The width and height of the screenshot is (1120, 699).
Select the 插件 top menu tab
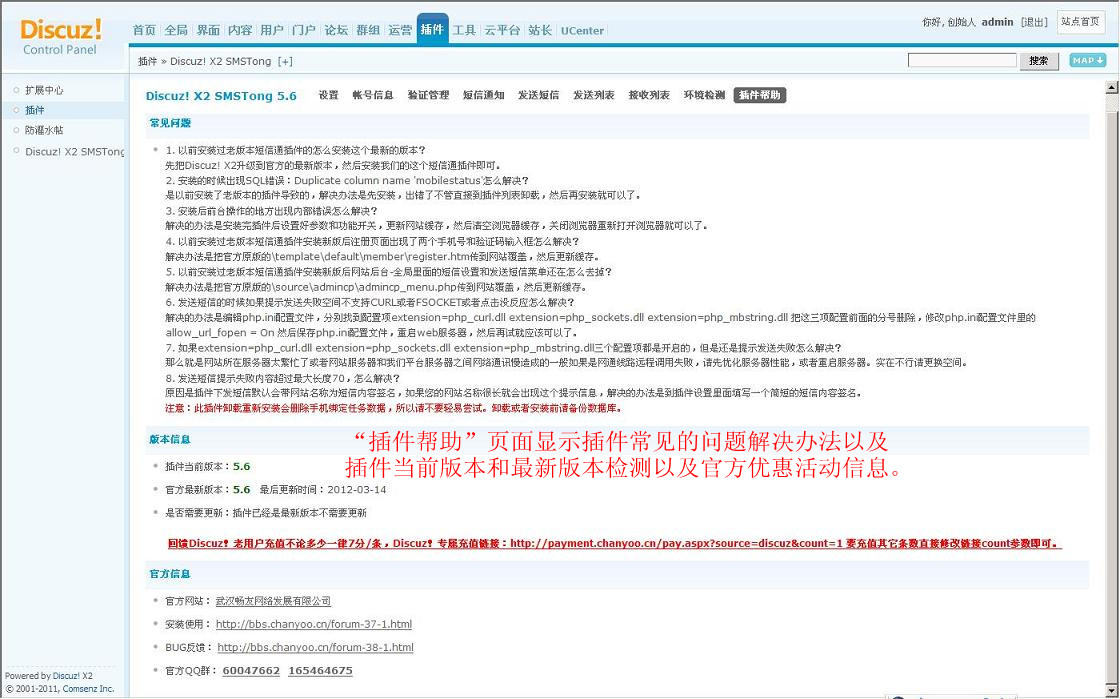pos(433,29)
